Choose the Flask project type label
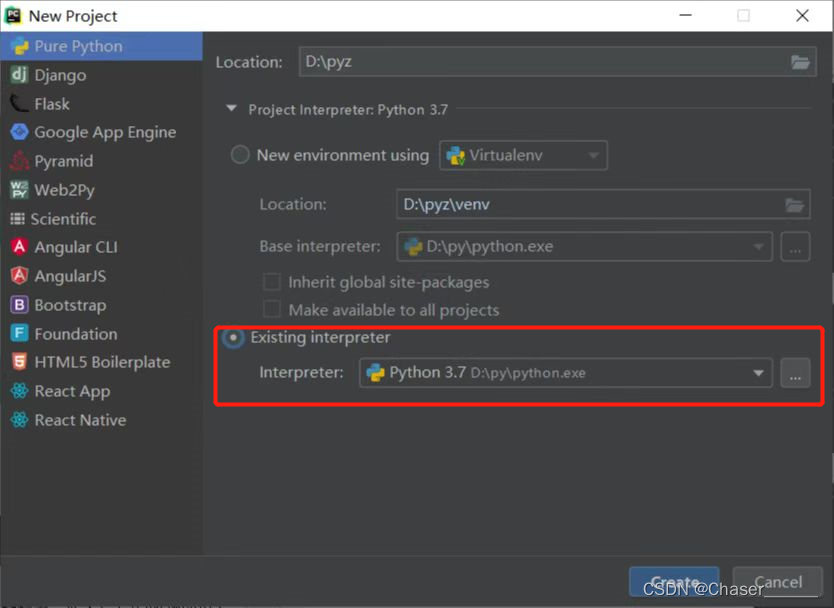 (52, 104)
